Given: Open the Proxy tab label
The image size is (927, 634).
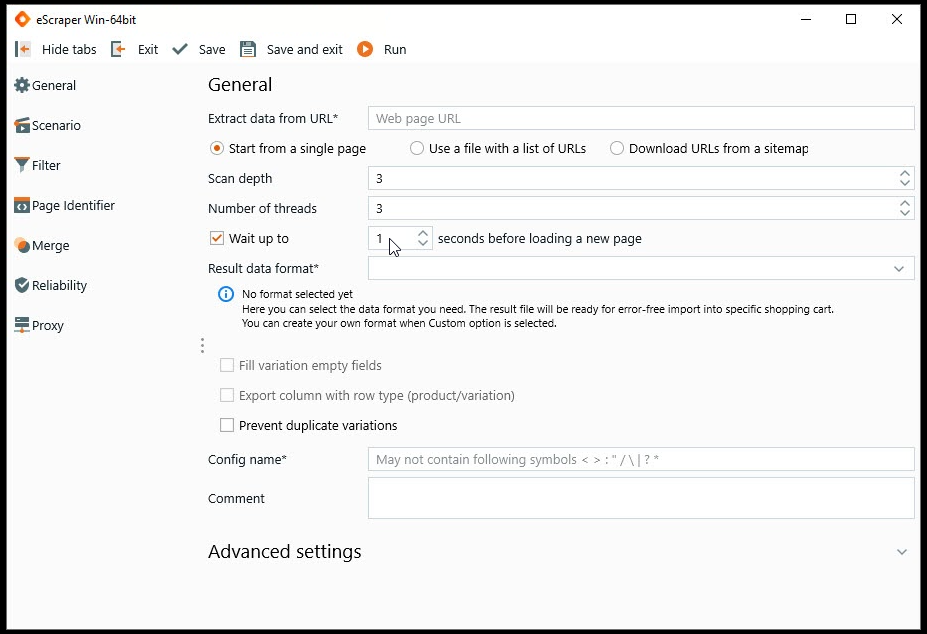Looking at the screenshot, I should 48,325.
